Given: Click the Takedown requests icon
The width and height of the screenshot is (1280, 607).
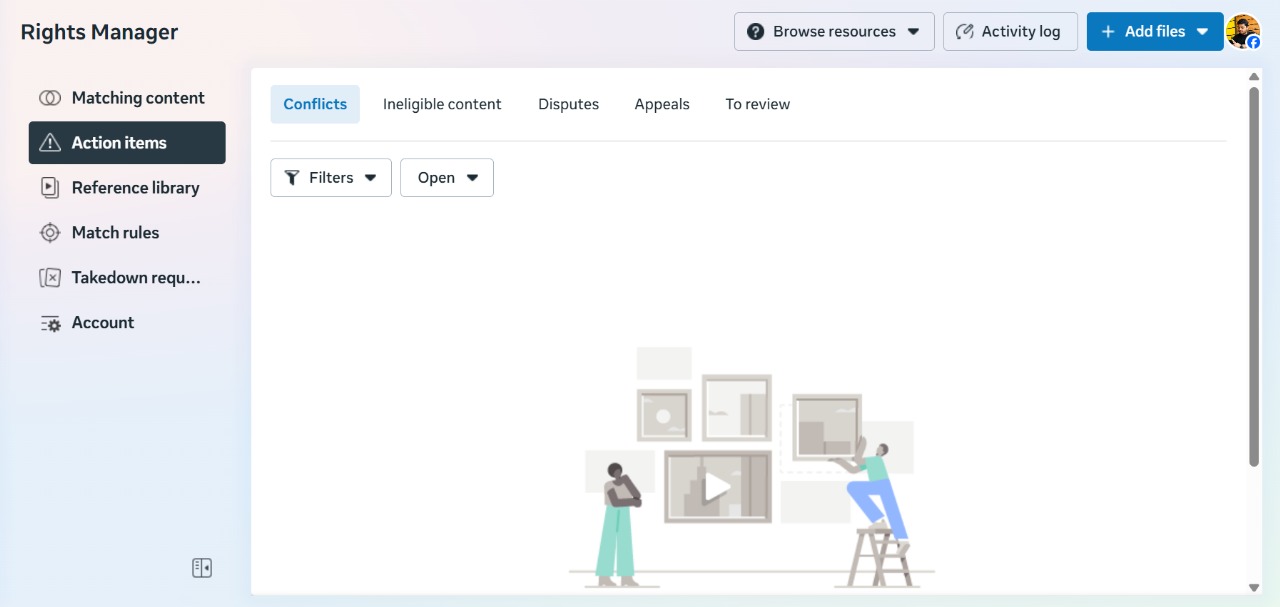Looking at the screenshot, I should tap(50, 278).
